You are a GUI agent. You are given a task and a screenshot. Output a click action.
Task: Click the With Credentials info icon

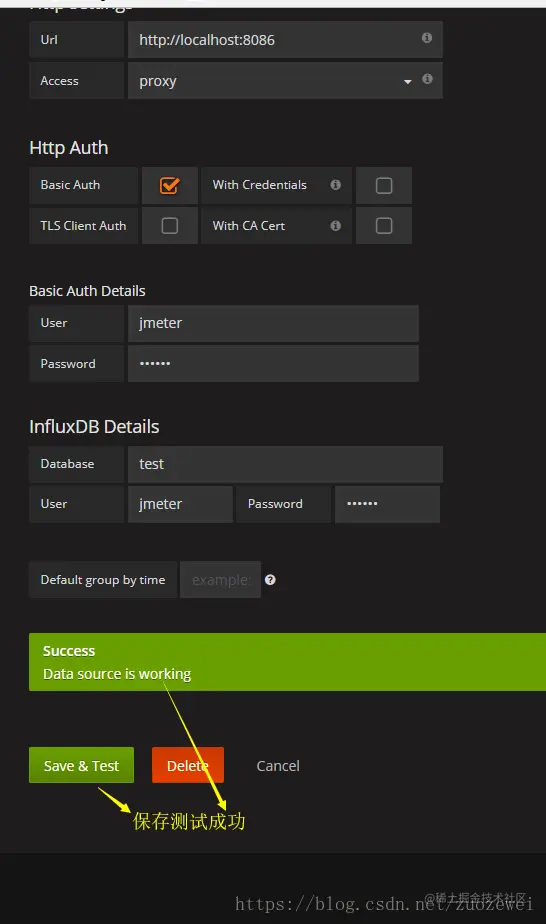point(336,184)
